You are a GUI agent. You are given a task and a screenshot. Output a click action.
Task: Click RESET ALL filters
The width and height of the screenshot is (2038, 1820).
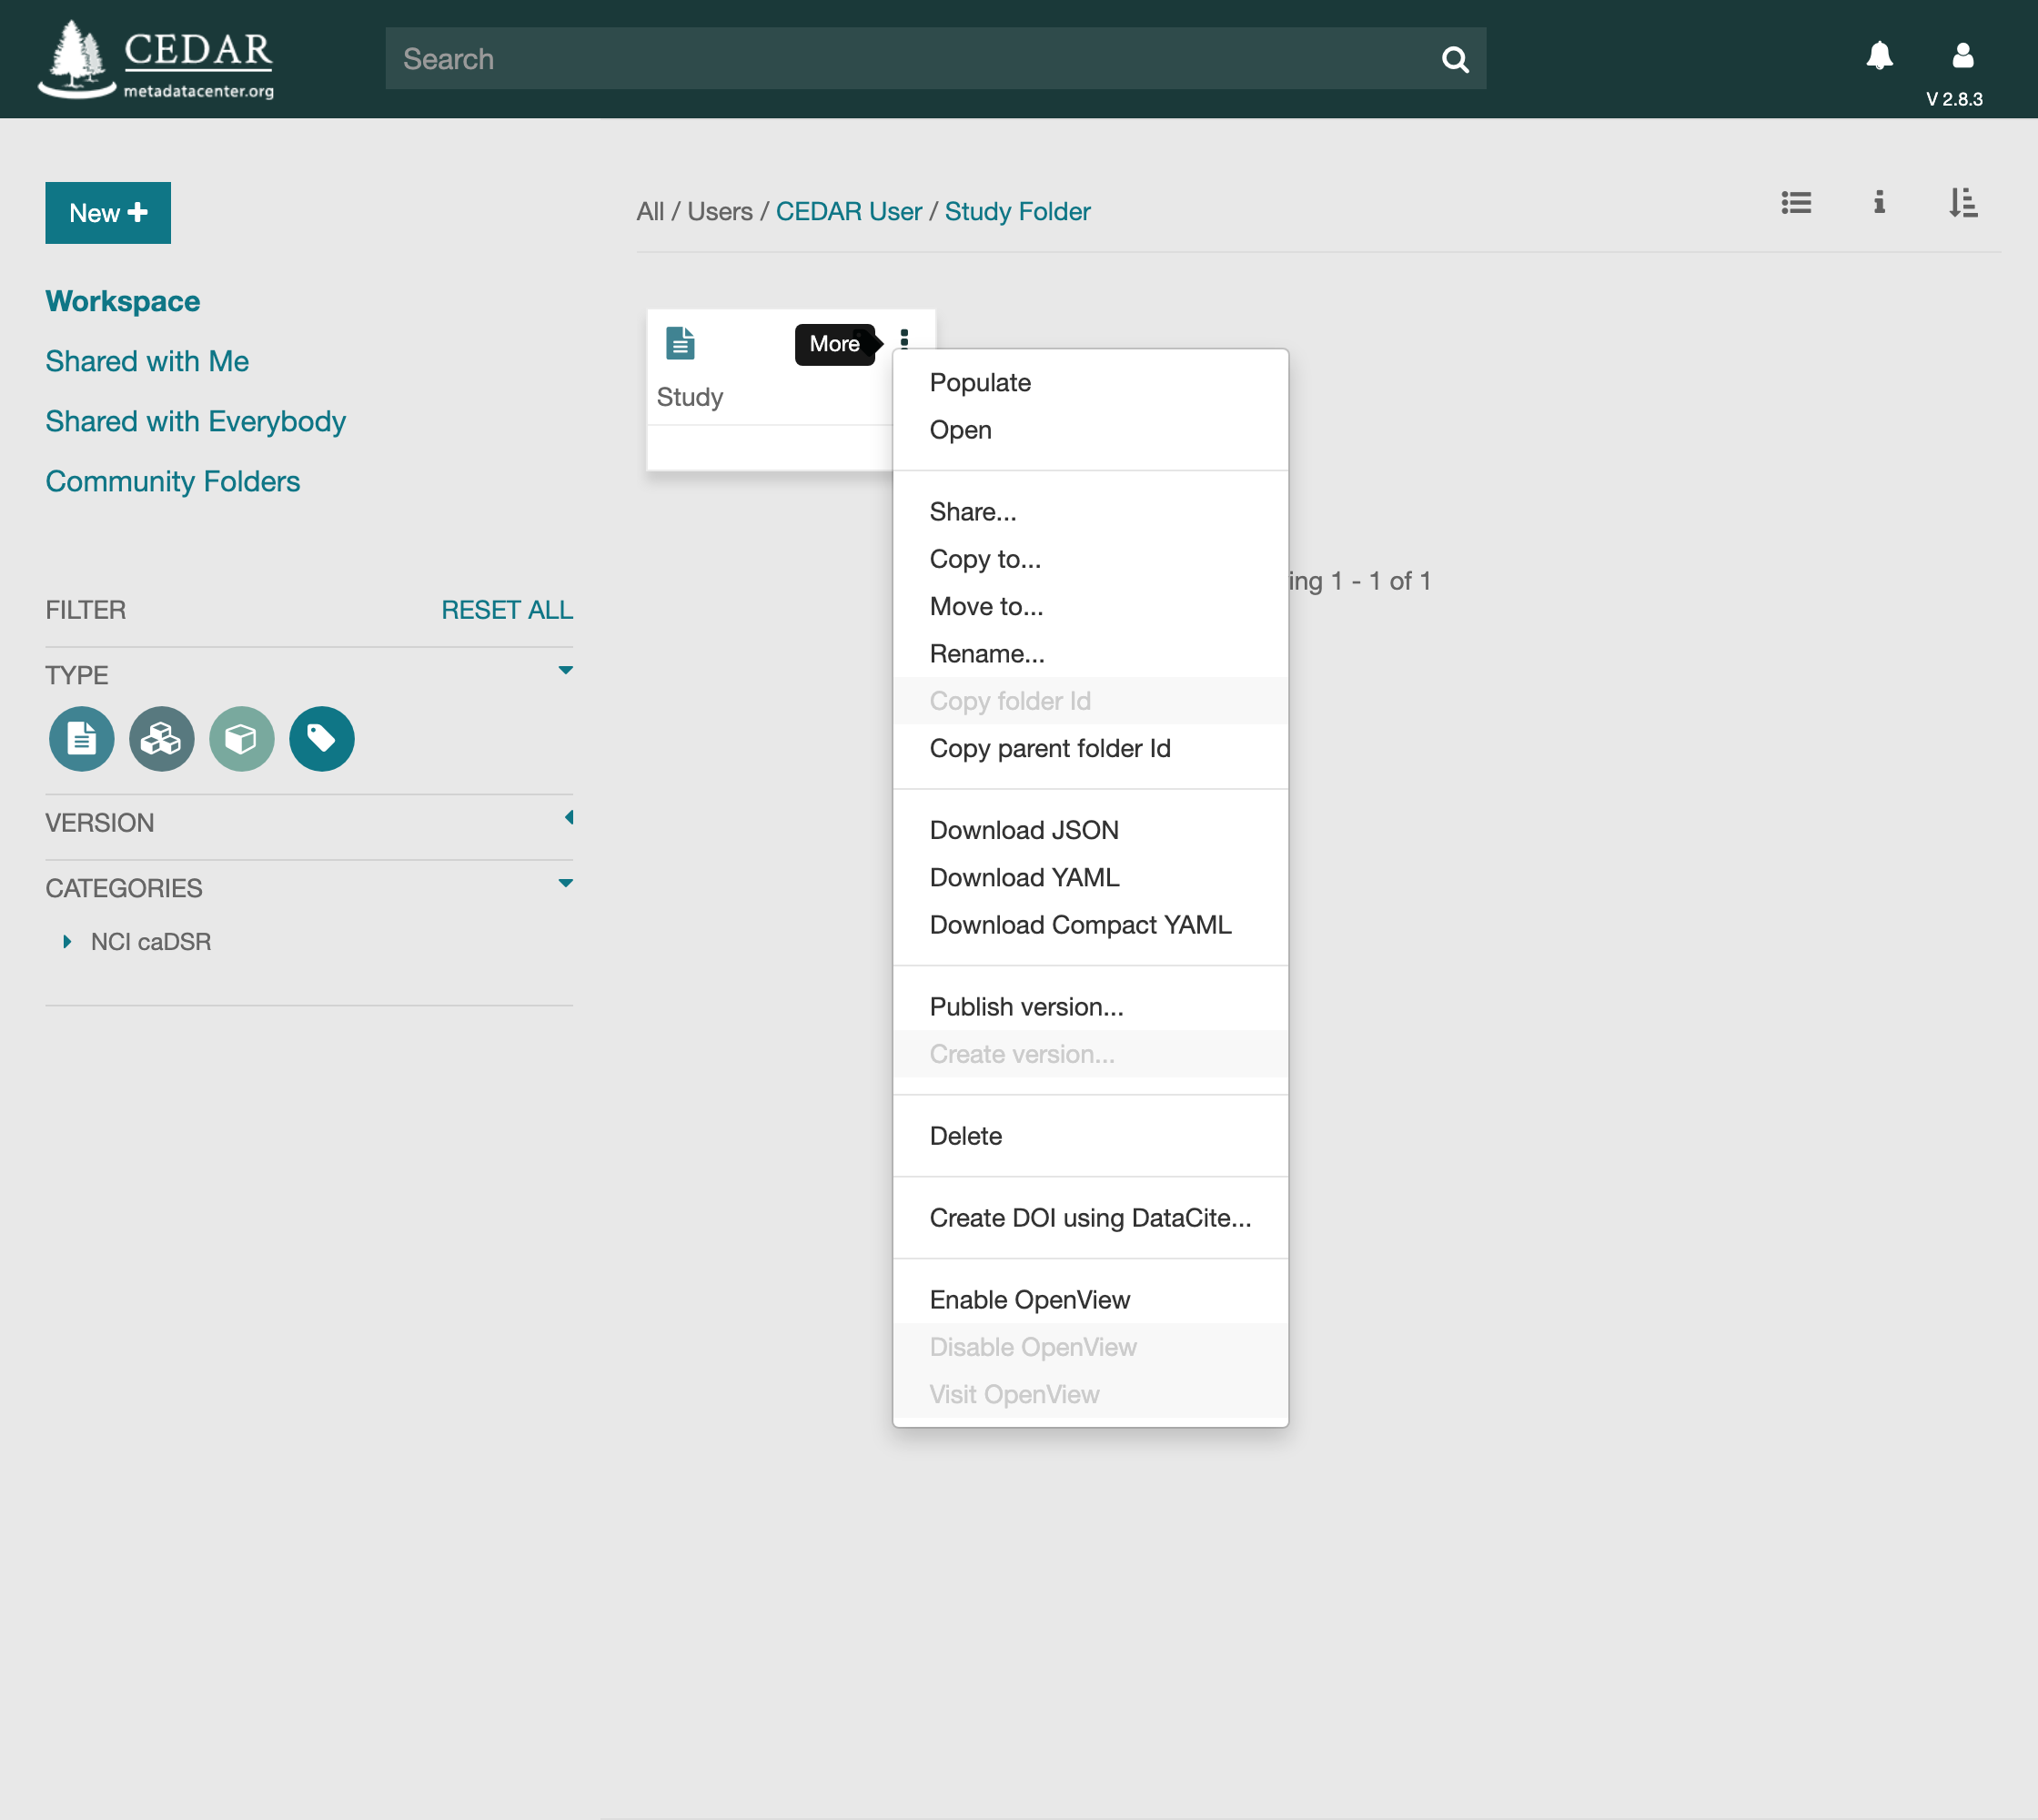[x=507, y=610]
